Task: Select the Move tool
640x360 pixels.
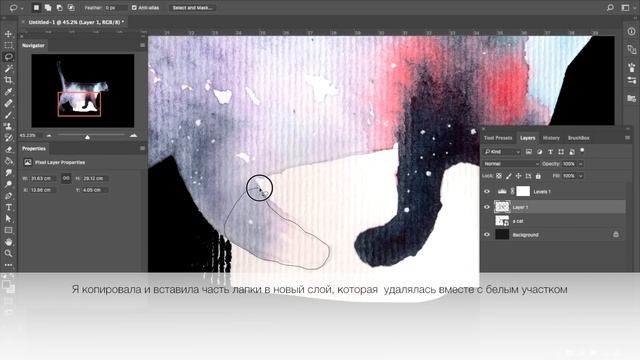Action: click(8, 34)
